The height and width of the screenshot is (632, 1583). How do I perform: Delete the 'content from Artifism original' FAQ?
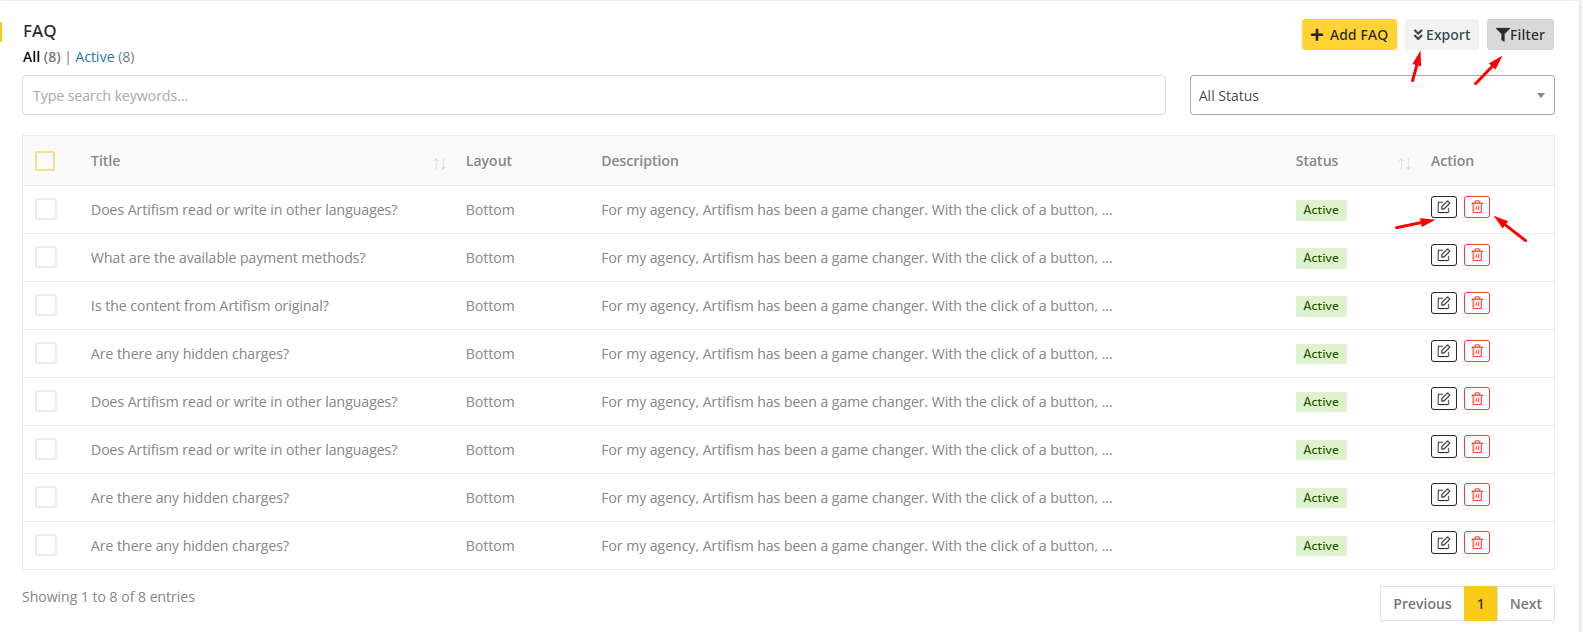coord(1476,303)
